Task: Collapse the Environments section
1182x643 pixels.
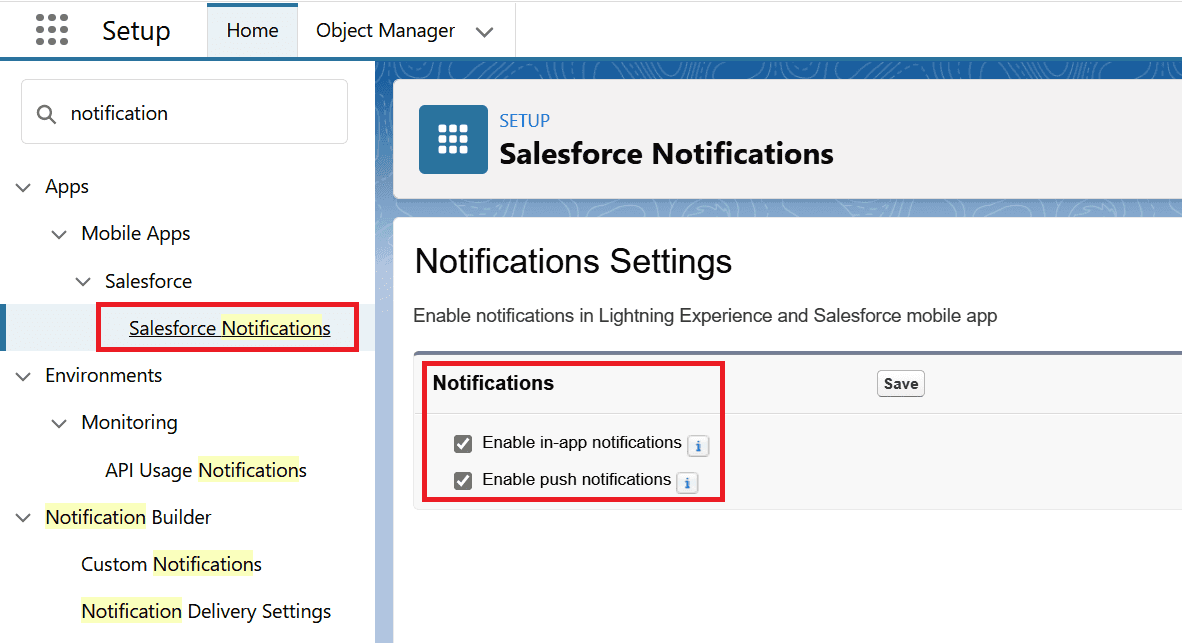Action: point(23,376)
